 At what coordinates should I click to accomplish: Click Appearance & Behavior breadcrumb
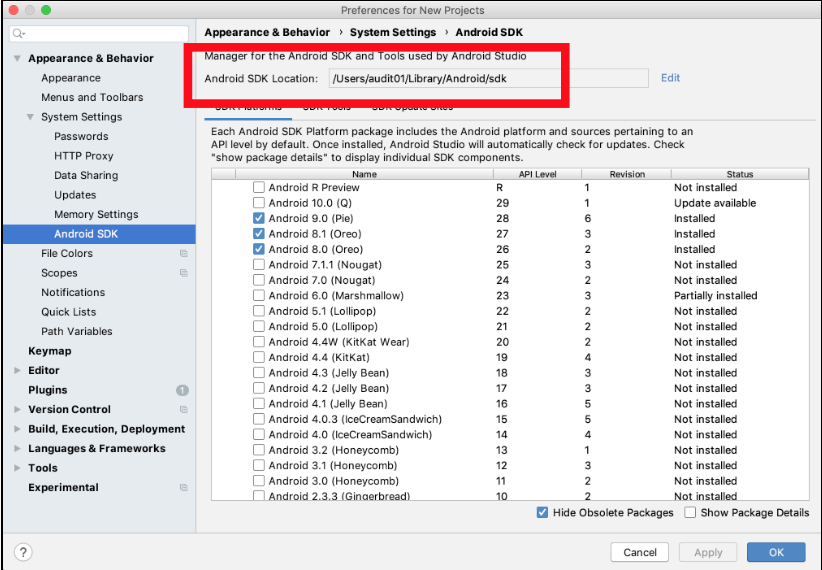tap(267, 32)
